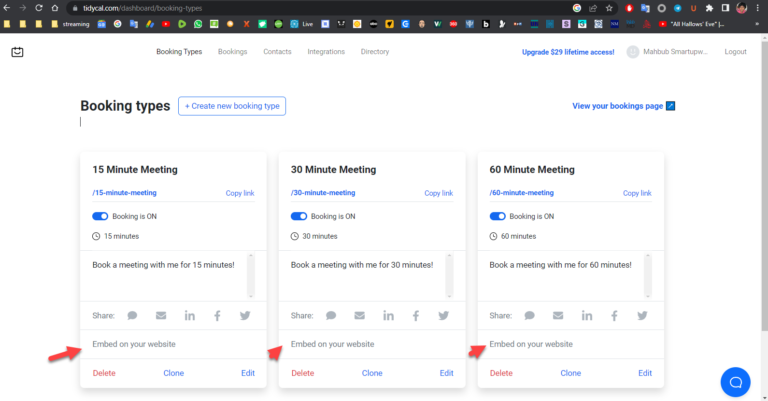
Task: Click the TidyCal calendar logo icon
Action: click(17, 51)
